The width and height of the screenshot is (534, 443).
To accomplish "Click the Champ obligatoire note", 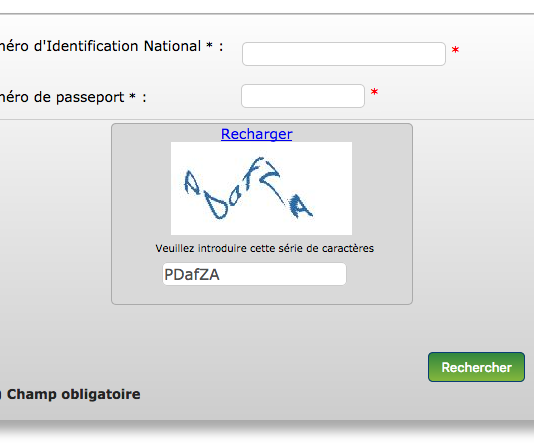I will [74, 394].
